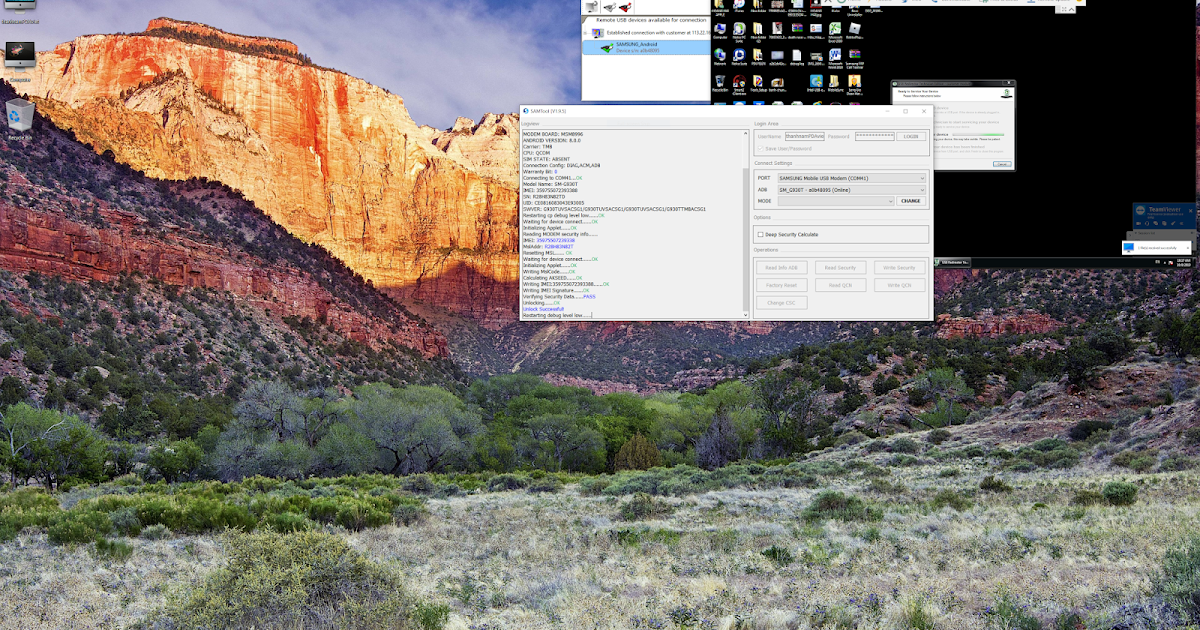Open the ADB device dropdown
The image size is (1200, 630).
852,189
